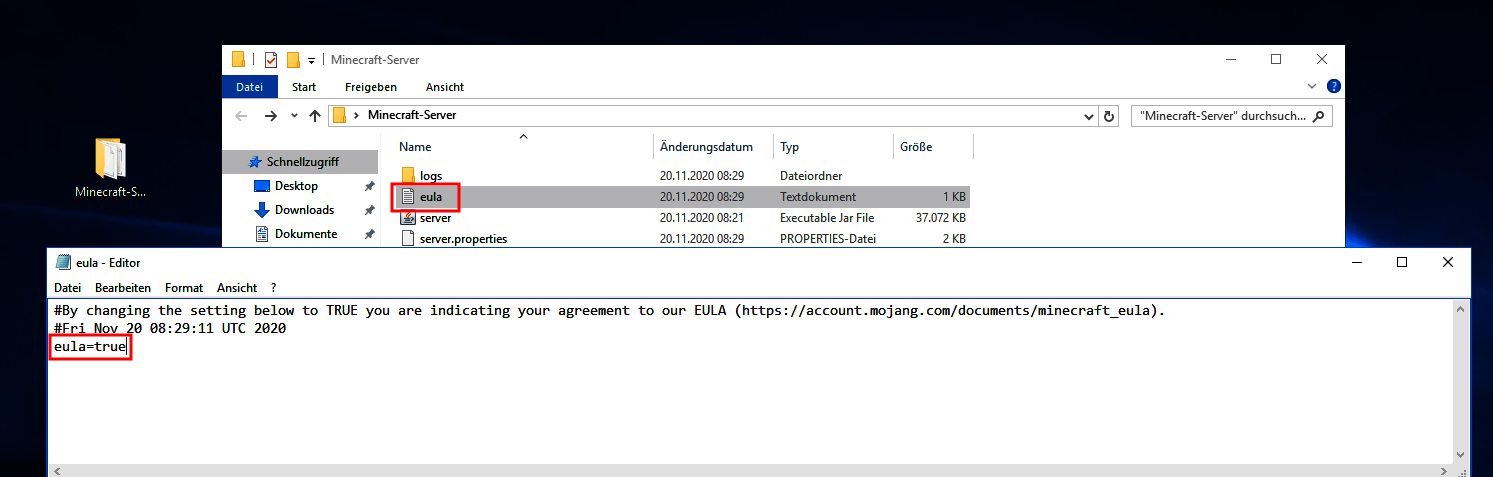This screenshot has height=477, width=1493.
Task: Open the quick access toolbar customize dropdown
Action: (312, 60)
